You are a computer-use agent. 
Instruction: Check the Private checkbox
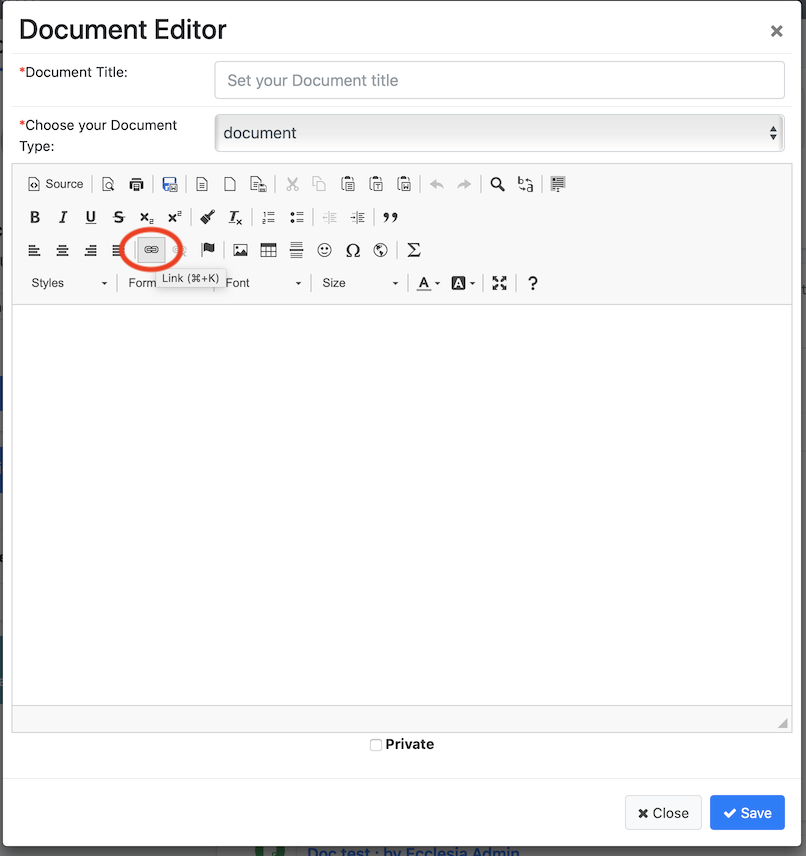click(x=376, y=745)
